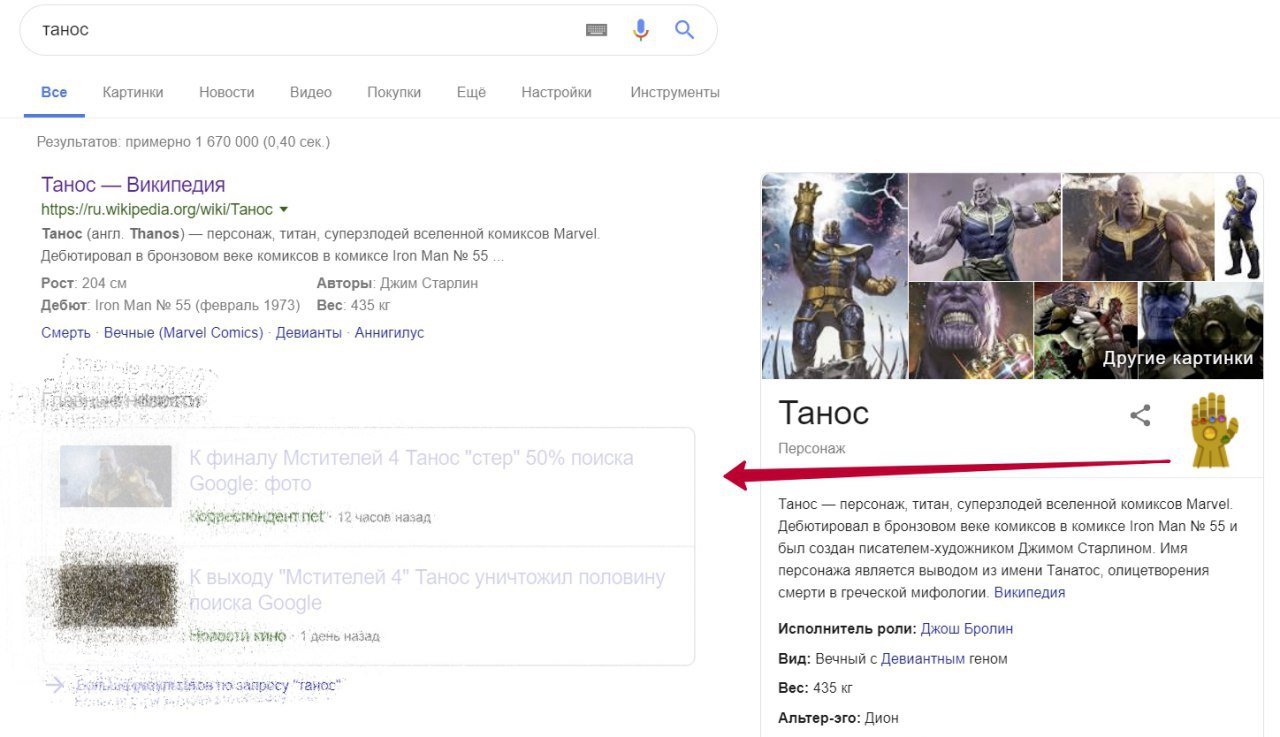Screen dimensions: 1280x737
Task: Open the large Thanos image on left
Action: (835, 275)
